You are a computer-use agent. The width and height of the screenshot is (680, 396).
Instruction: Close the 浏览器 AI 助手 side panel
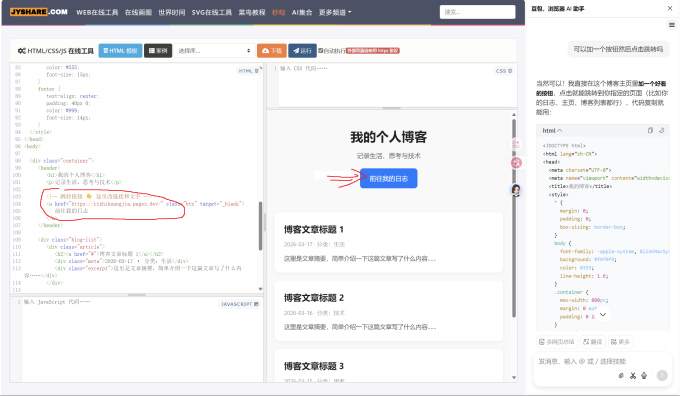tap(670, 8)
